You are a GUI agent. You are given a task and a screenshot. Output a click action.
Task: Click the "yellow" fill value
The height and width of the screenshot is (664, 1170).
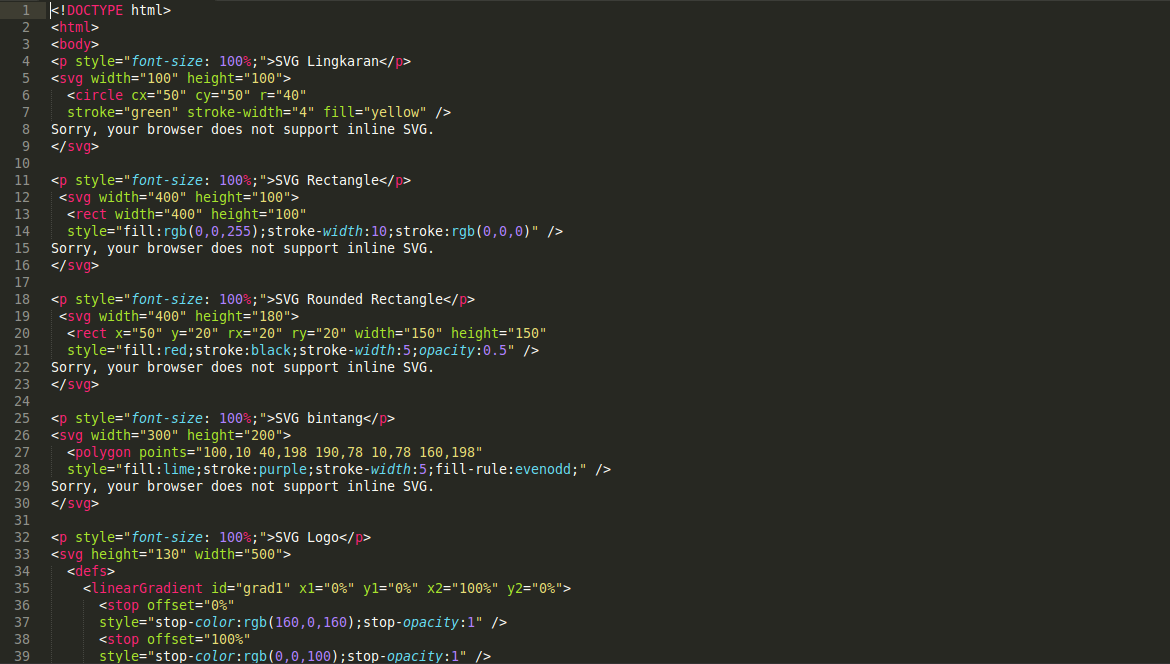click(x=398, y=112)
